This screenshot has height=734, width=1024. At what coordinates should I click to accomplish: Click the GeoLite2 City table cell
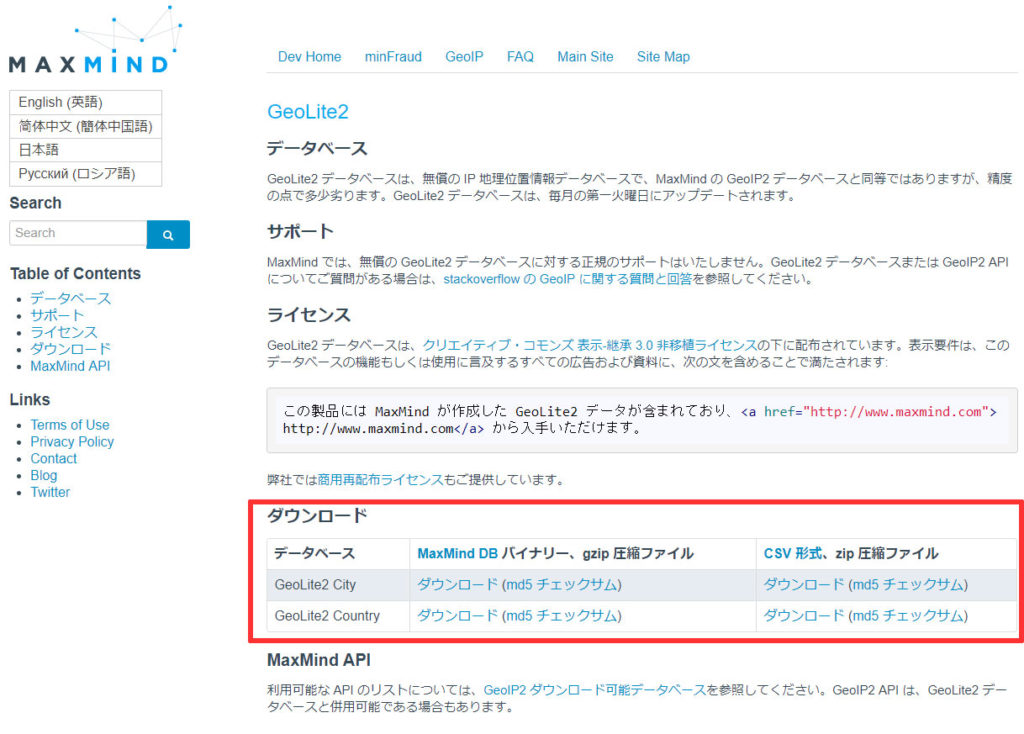338,585
